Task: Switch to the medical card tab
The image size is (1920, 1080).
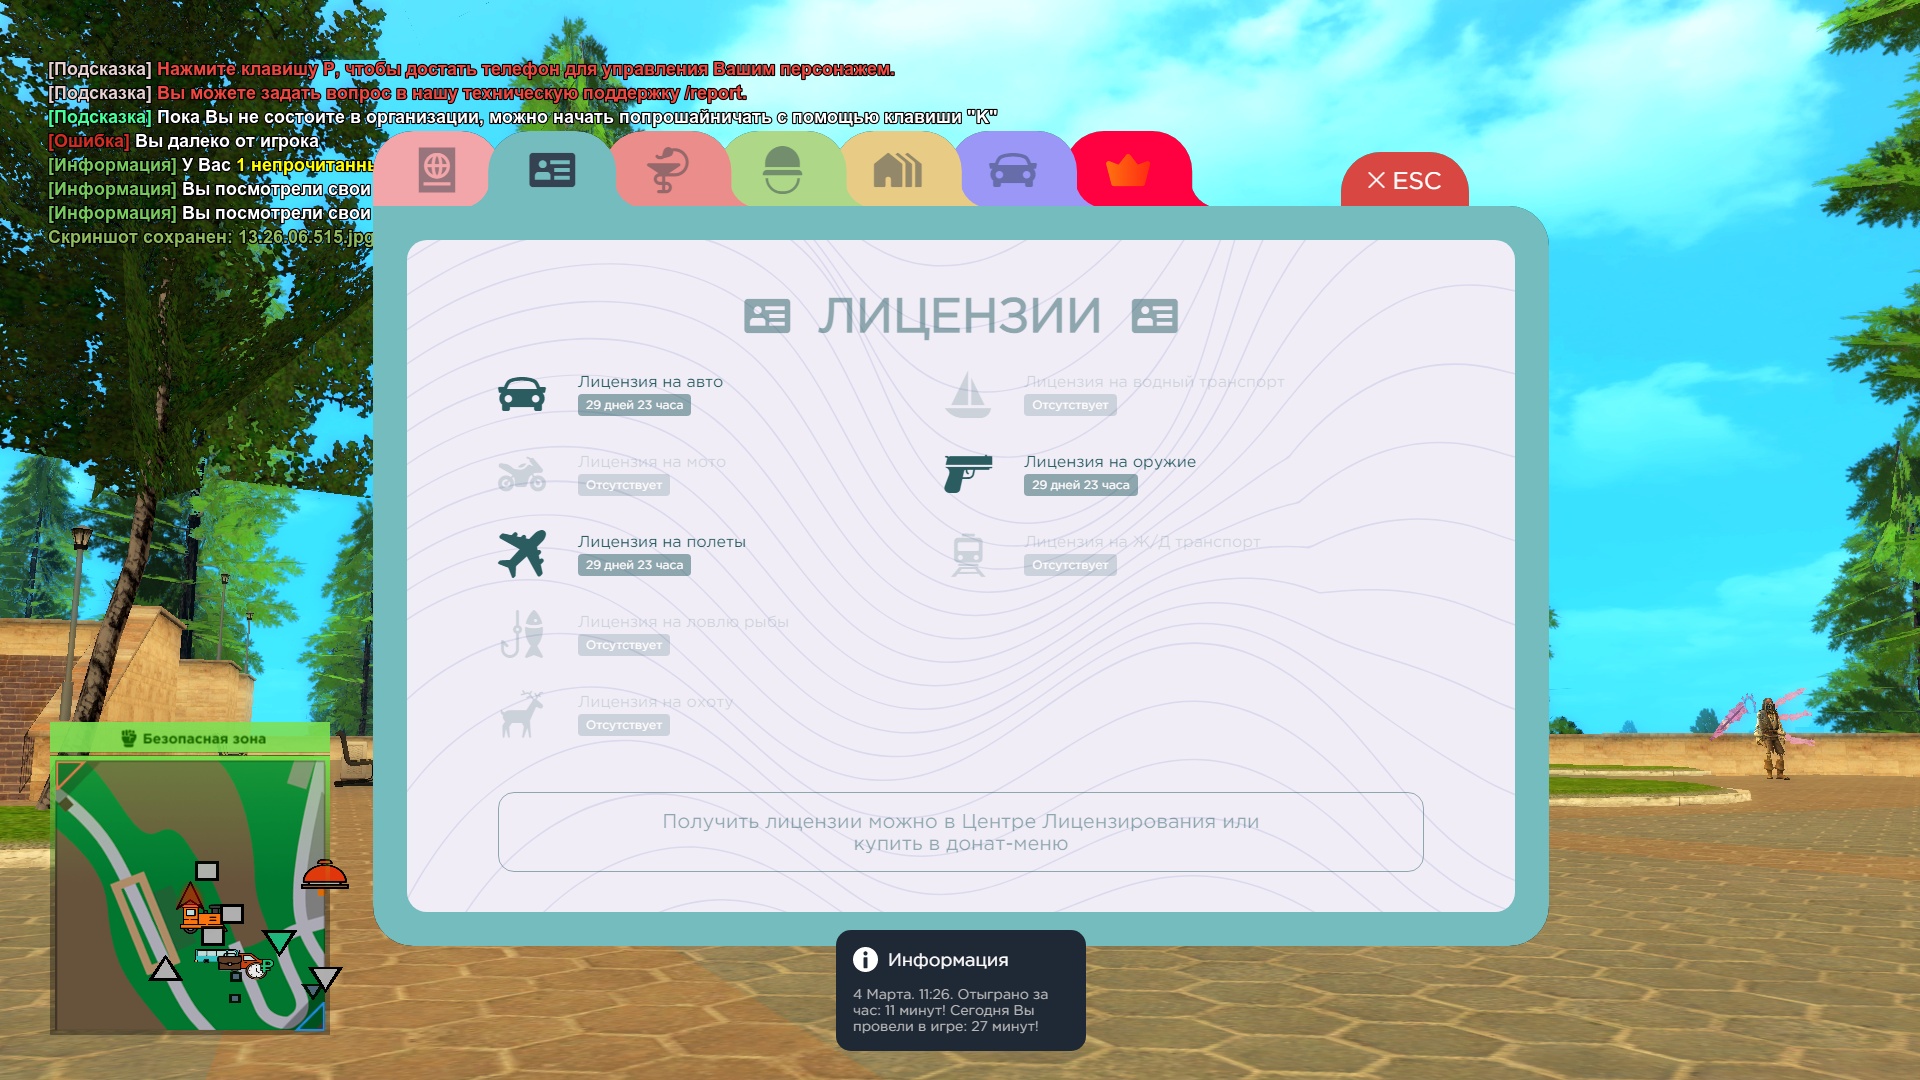Action: click(x=667, y=170)
